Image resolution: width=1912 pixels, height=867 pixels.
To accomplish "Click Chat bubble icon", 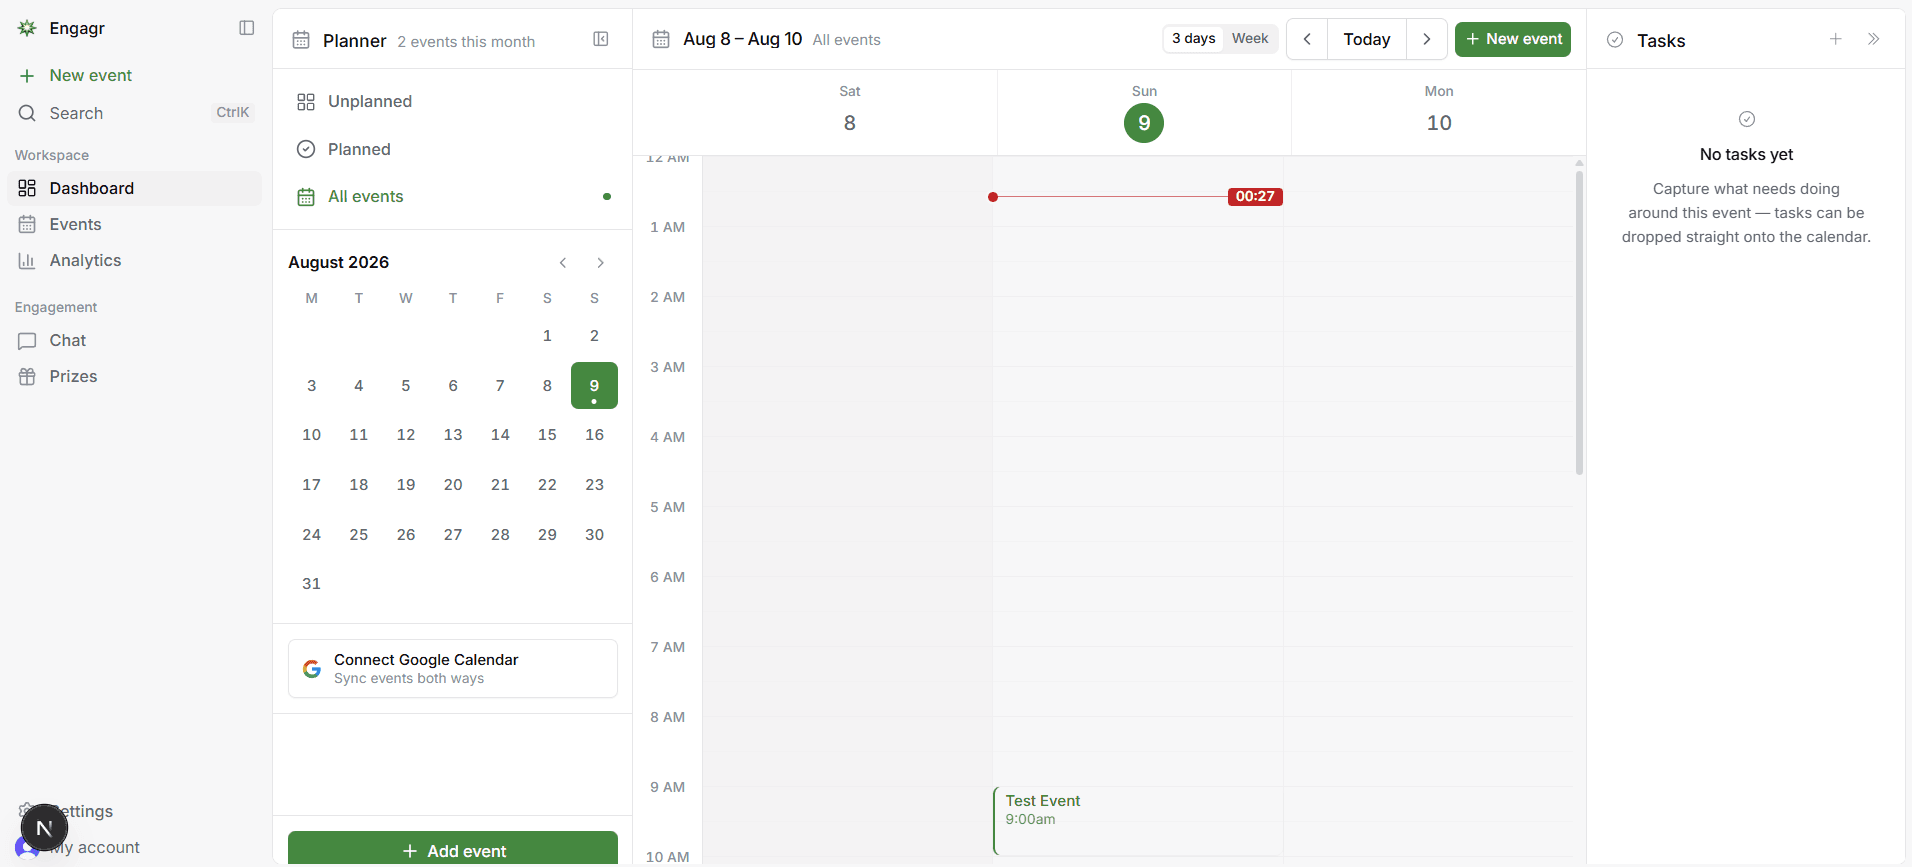I will click(27, 341).
